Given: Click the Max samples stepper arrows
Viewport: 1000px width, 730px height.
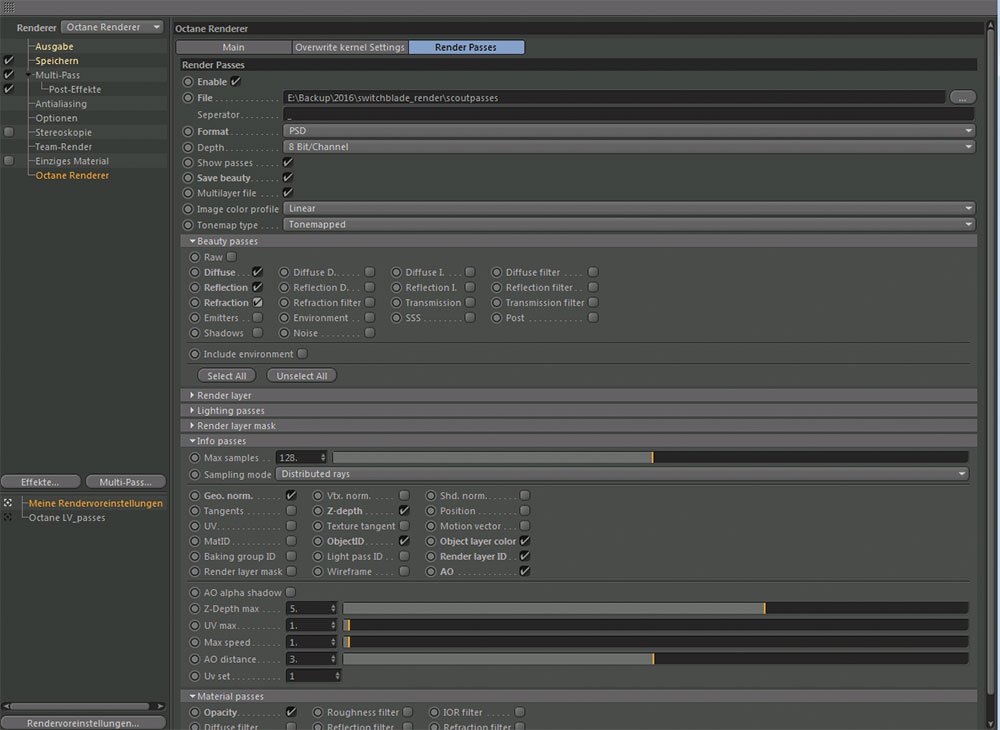Looking at the screenshot, I should tap(323, 458).
